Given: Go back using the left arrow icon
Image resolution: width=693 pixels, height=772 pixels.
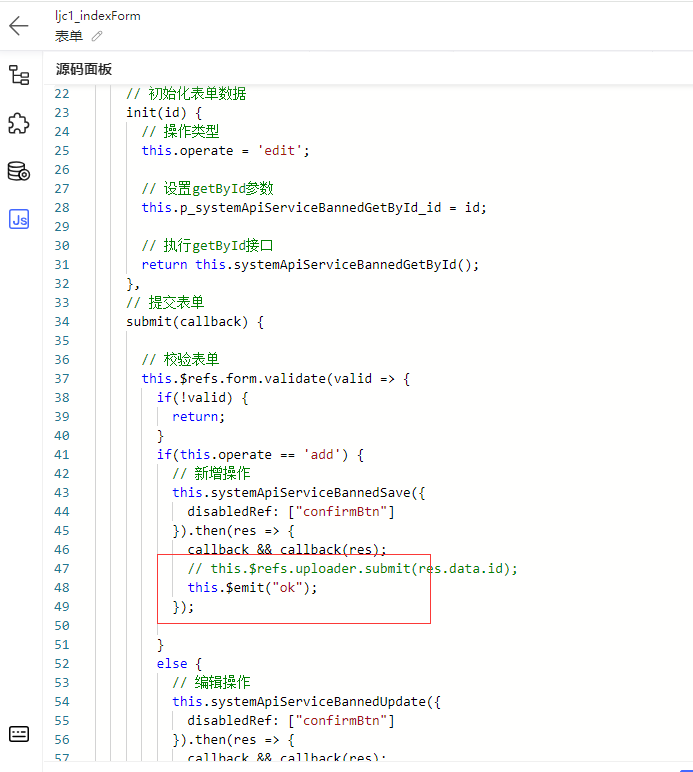Looking at the screenshot, I should click(19, 26).
